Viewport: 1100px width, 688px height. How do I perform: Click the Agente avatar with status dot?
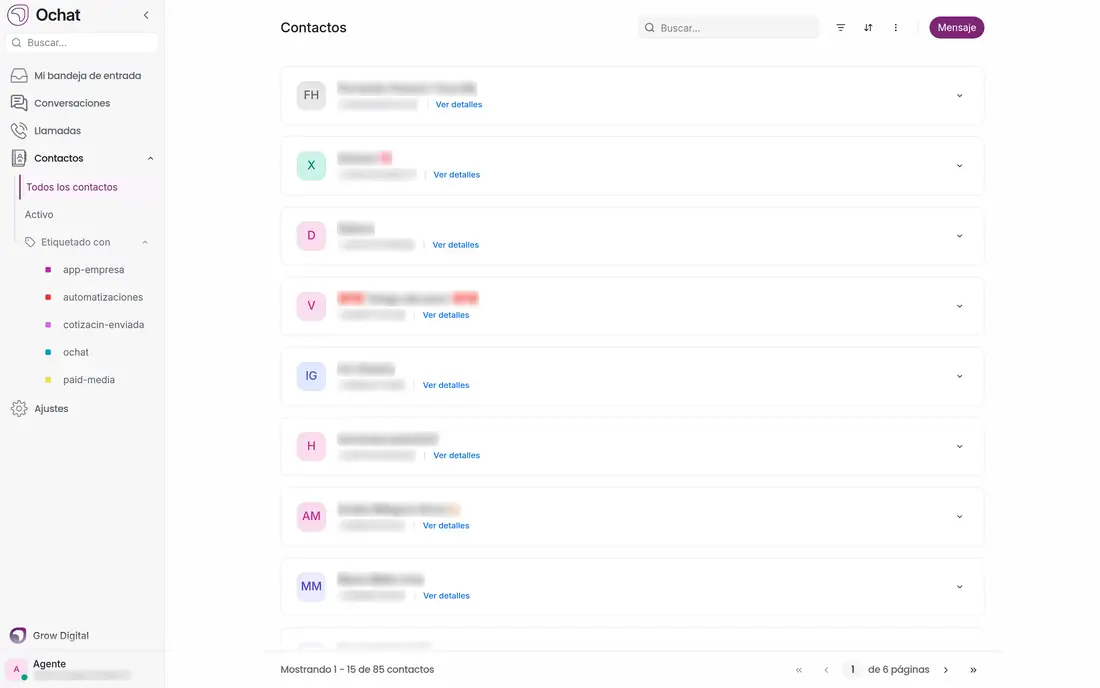pyautogui.click(x=17, y=669)
